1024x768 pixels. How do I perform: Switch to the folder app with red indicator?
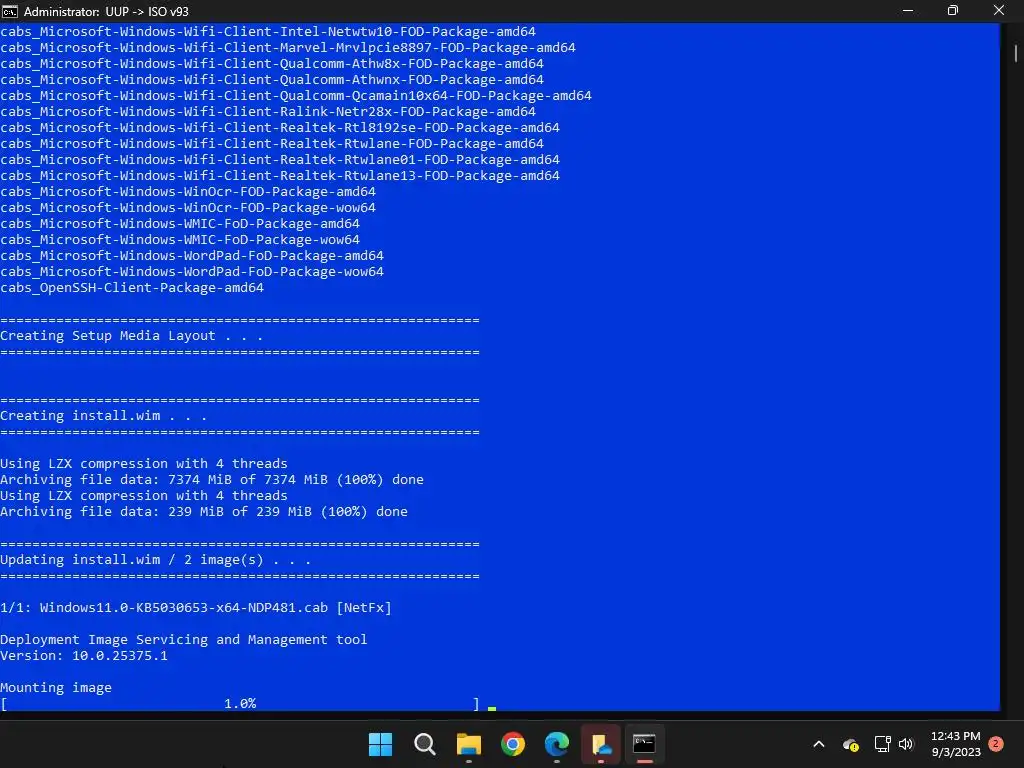click(x=601, y=744)
